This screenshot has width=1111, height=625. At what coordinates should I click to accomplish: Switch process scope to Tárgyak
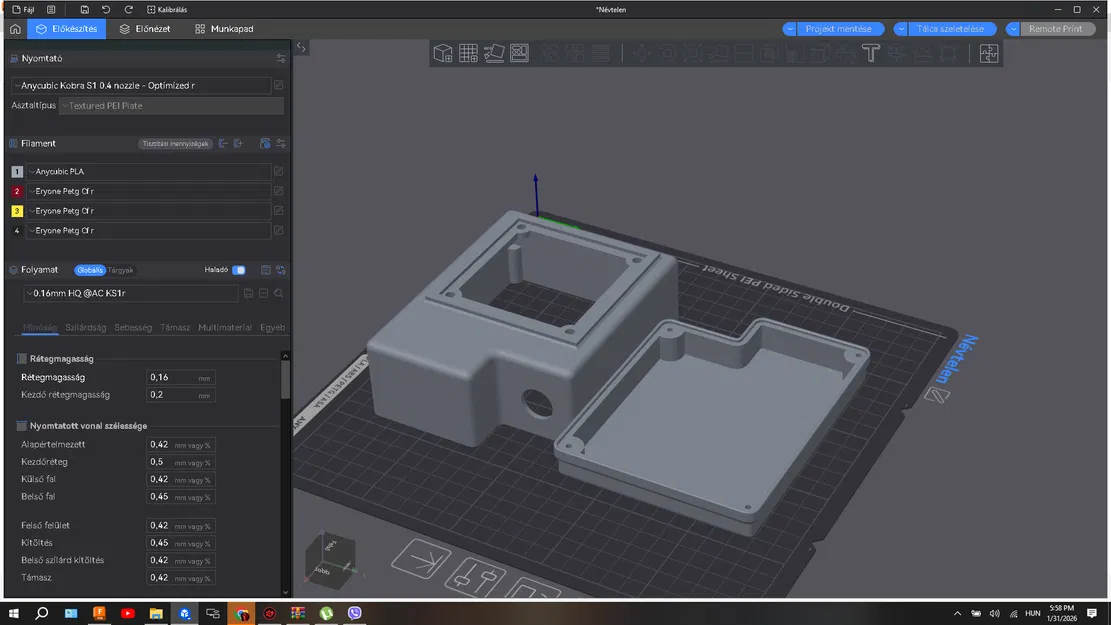tap(121, 270)
